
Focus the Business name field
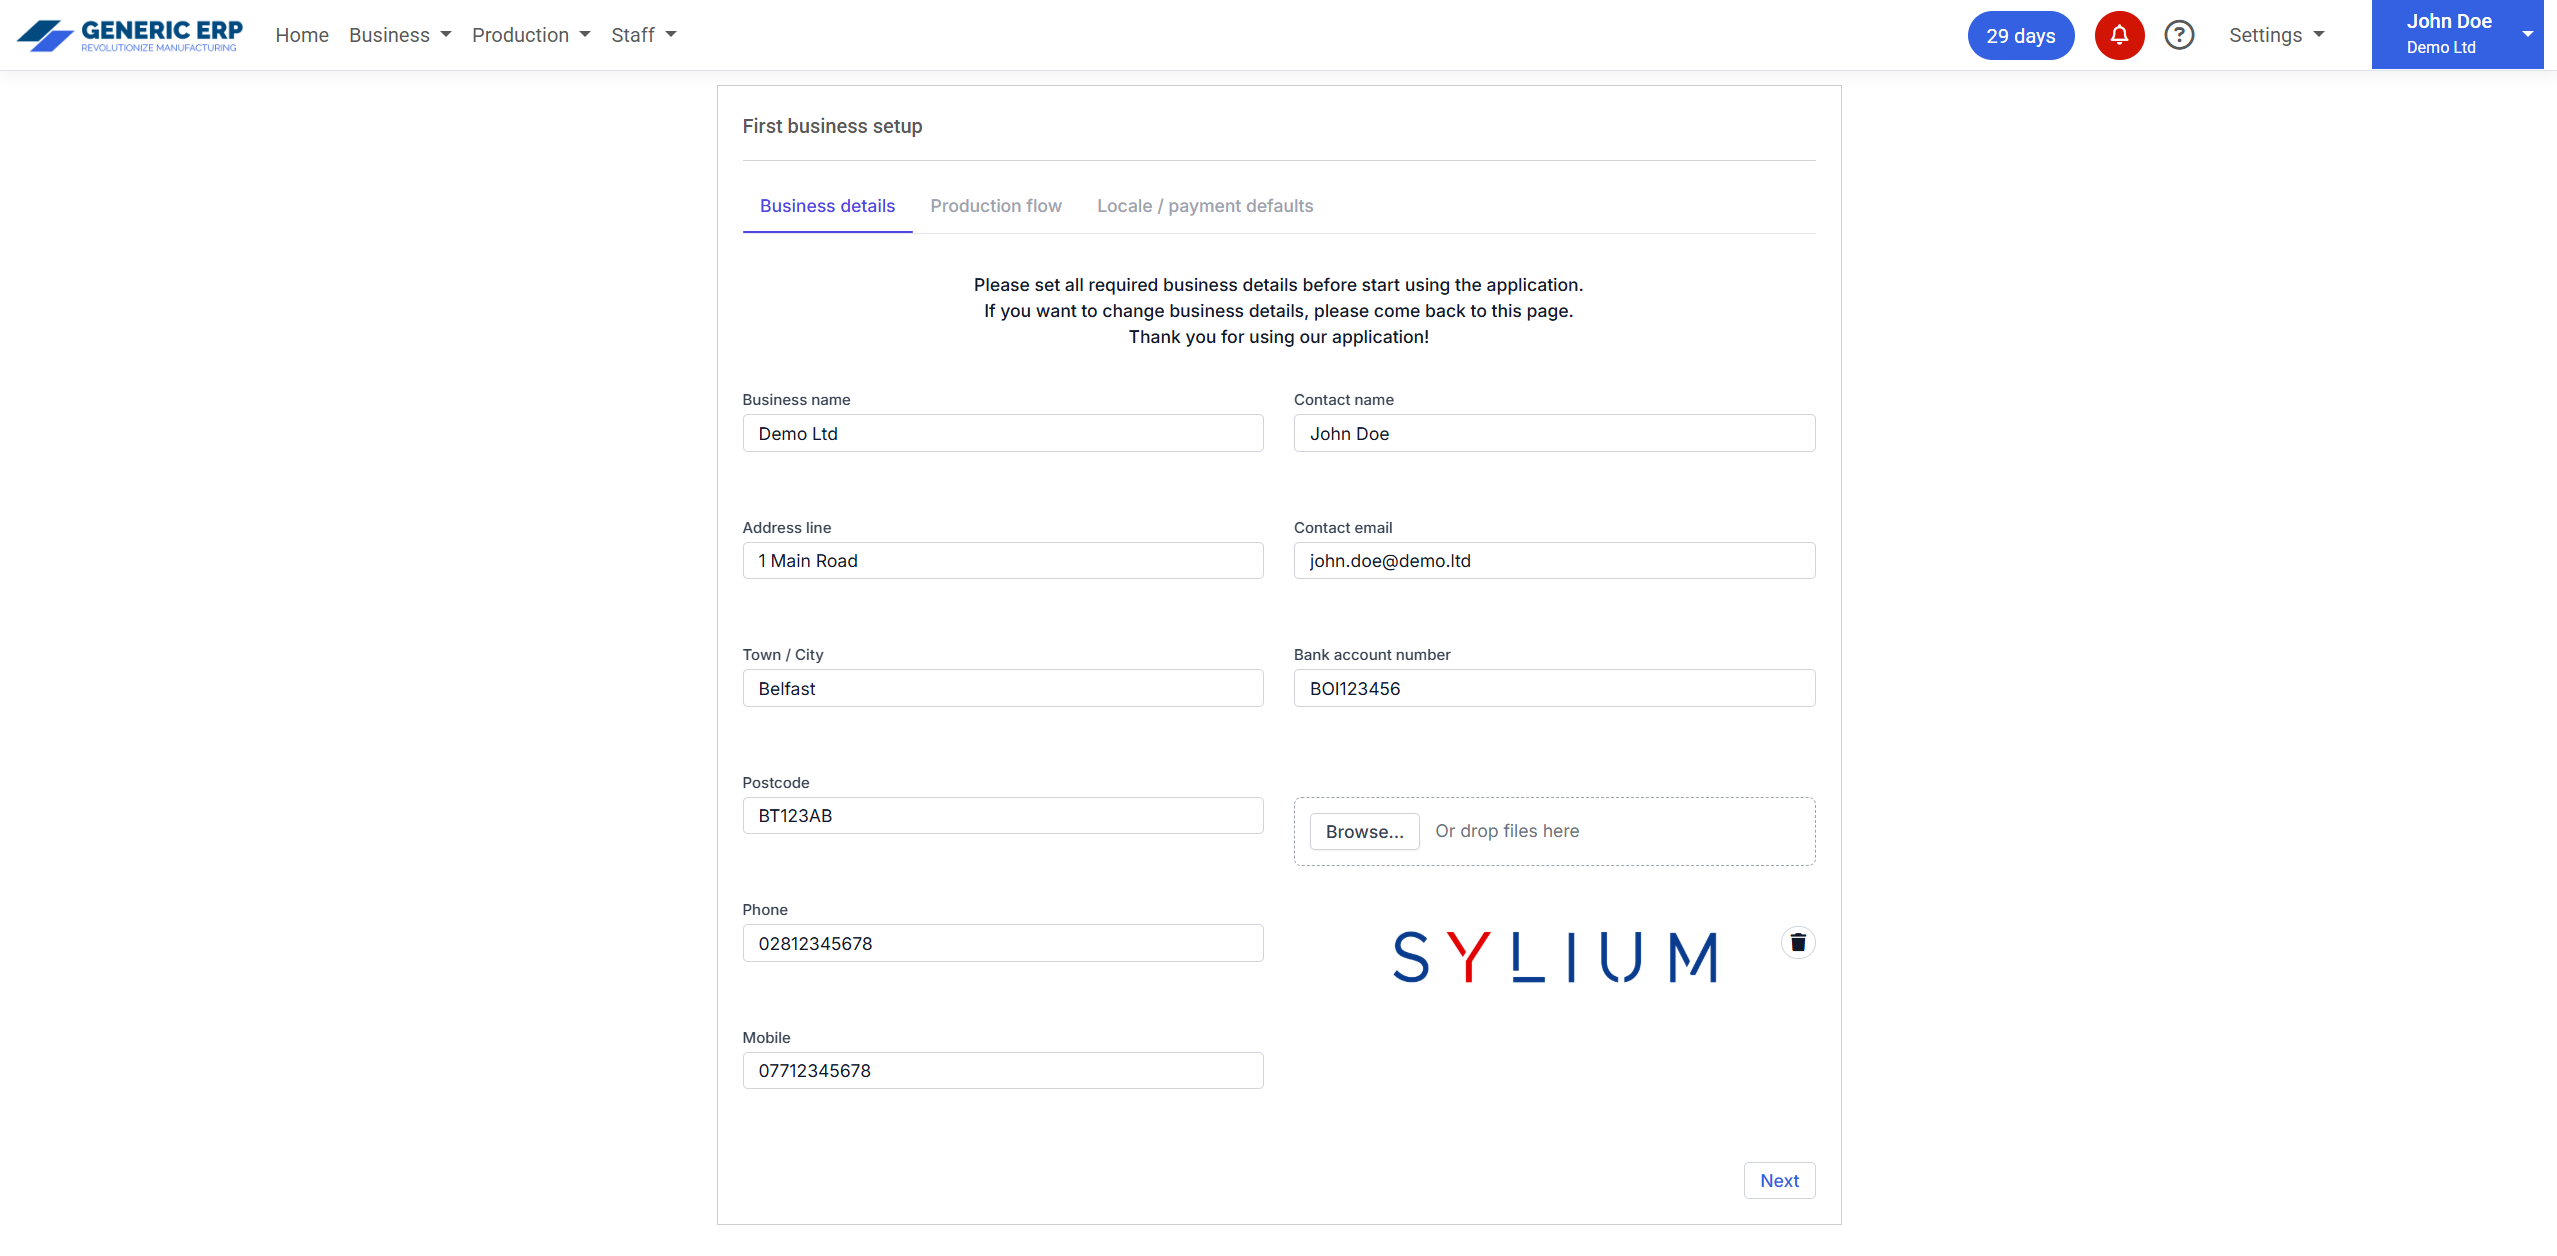(x=1002, y=433)
